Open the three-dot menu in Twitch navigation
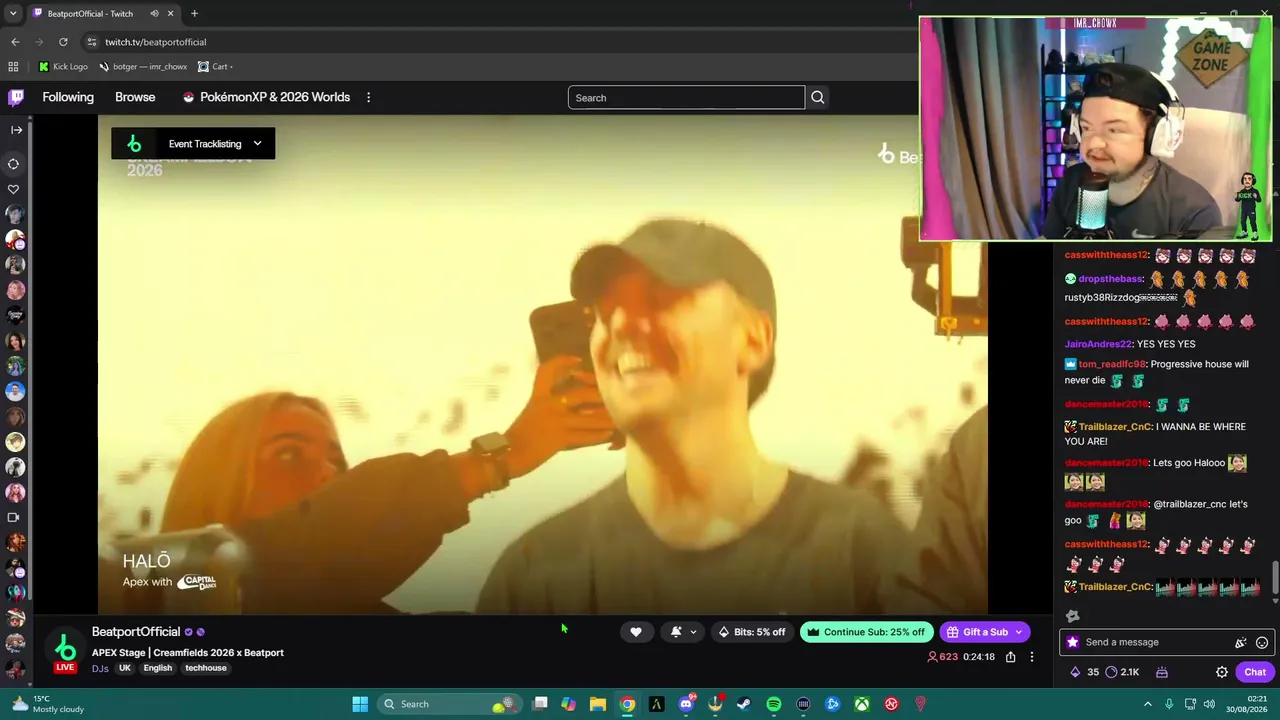The width and height of the screenshot is (1280, 720). [368, 97]
